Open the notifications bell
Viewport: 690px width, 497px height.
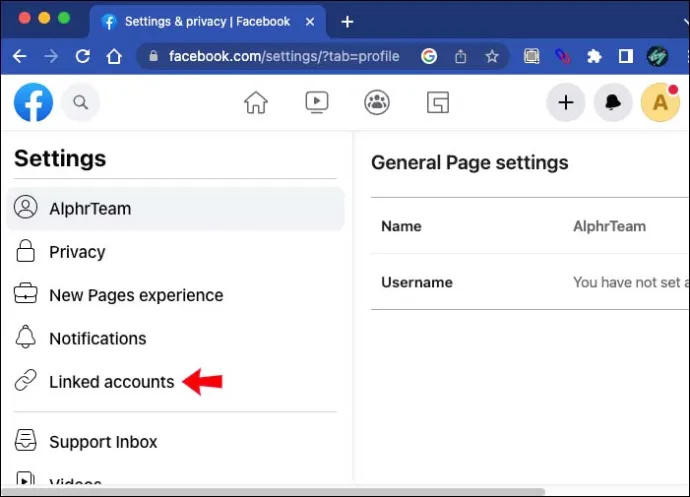tap(613, 102)
